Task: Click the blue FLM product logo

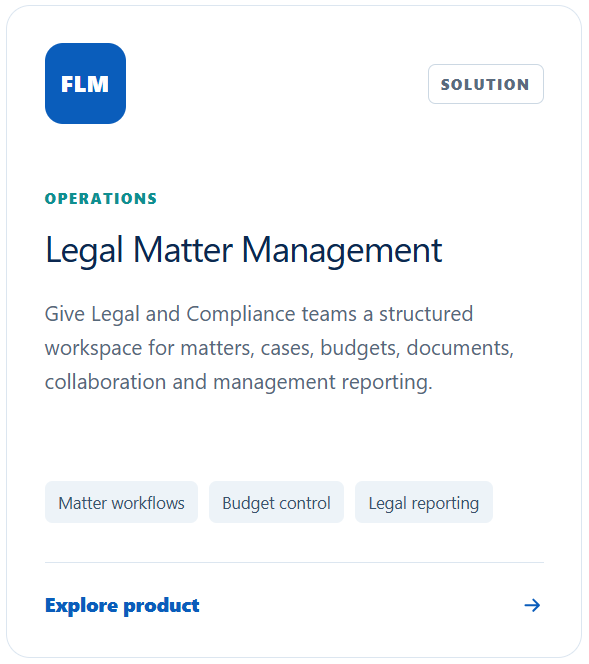Action: point(85,83)
